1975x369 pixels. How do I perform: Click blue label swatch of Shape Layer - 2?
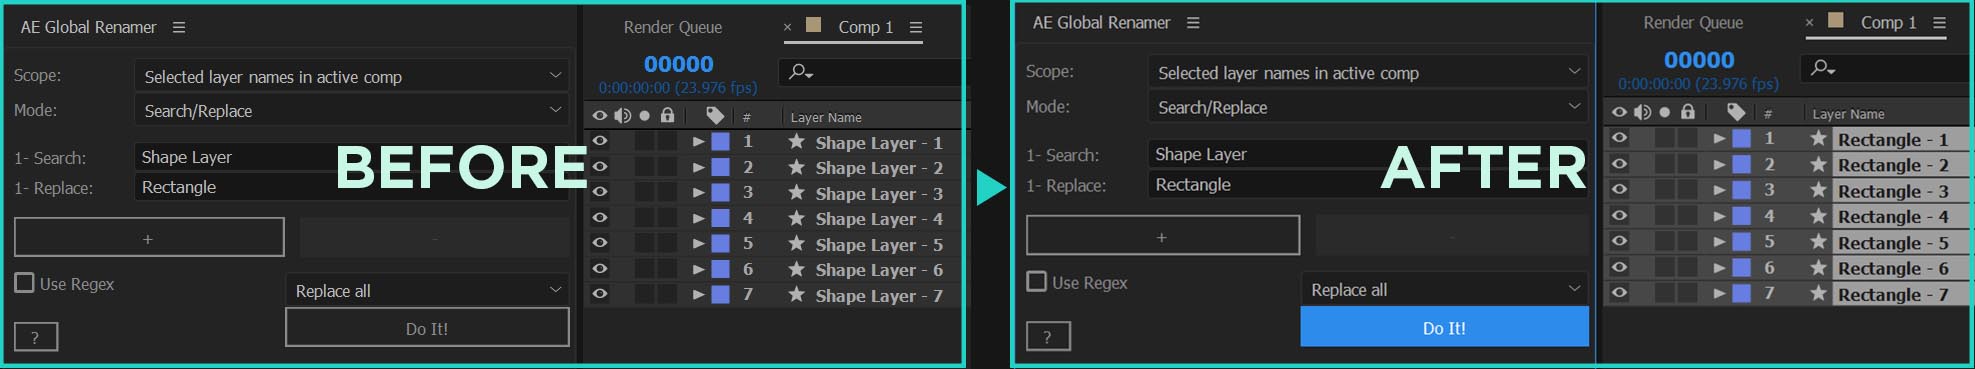[x=720, y=167]
